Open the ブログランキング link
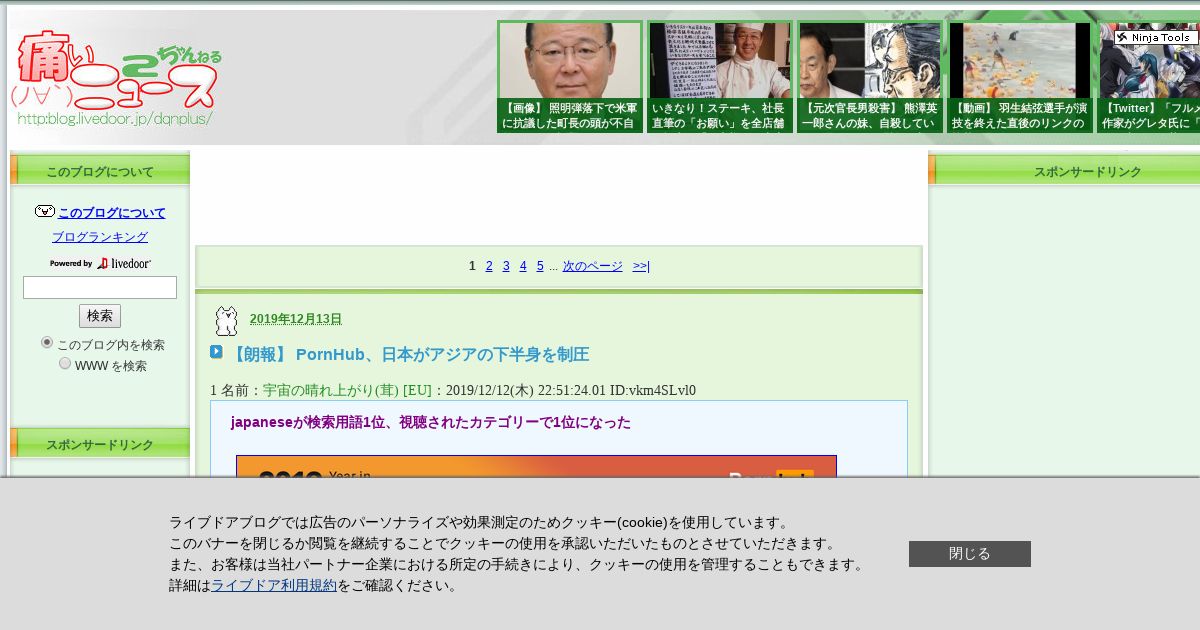This screenshot has height=630, width=1200. [100, 237]
